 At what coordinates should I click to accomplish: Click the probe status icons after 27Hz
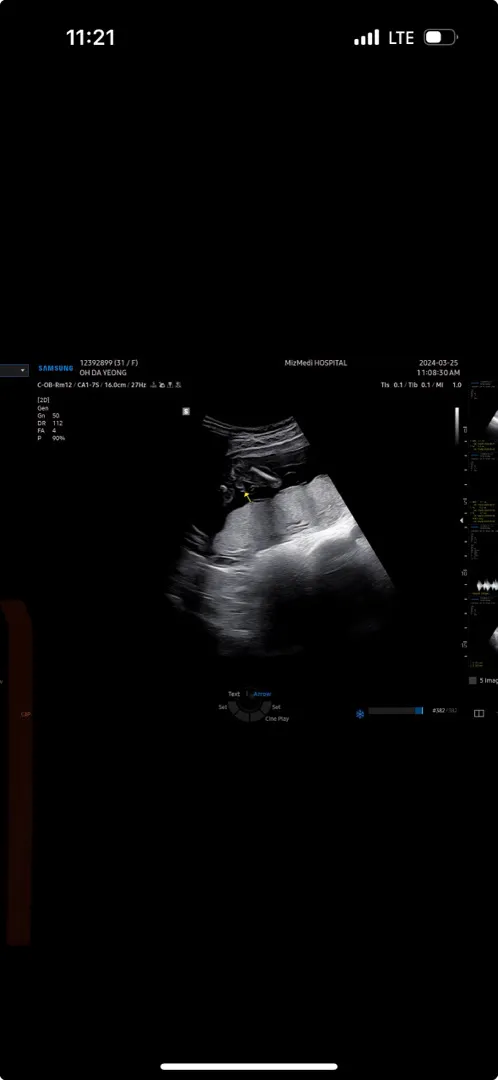pyautogui.click(x=166, y=384)
